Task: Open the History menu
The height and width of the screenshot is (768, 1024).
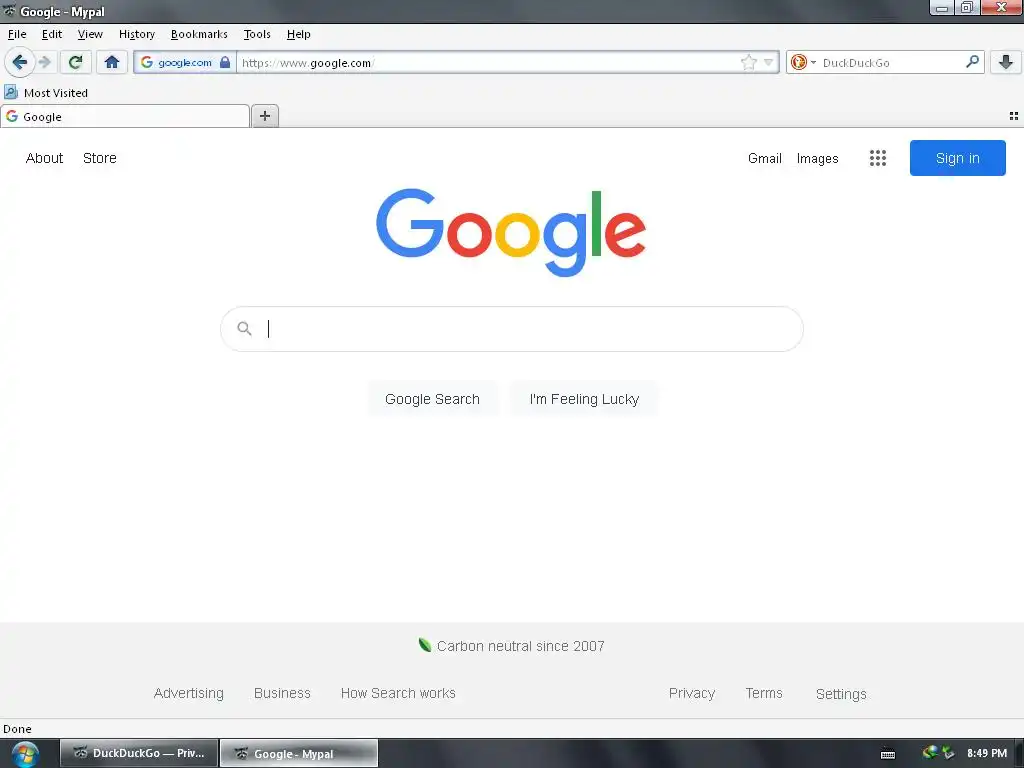Action: point(136,35)
